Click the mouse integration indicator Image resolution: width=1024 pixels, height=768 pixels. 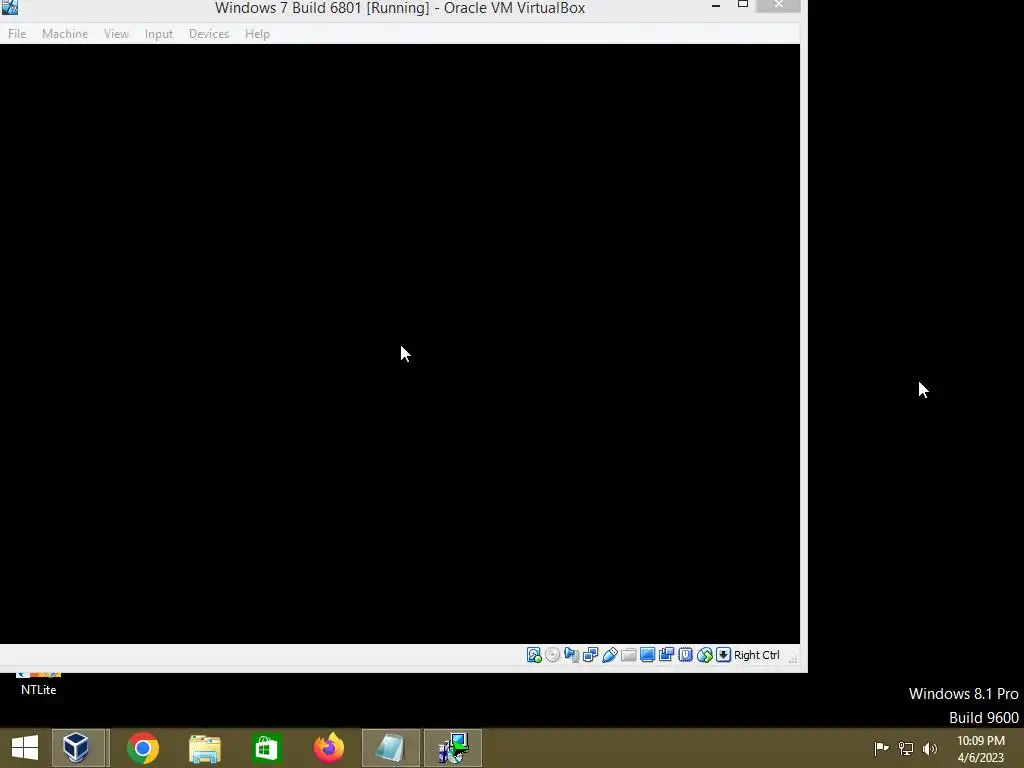[x=704, y=655]
